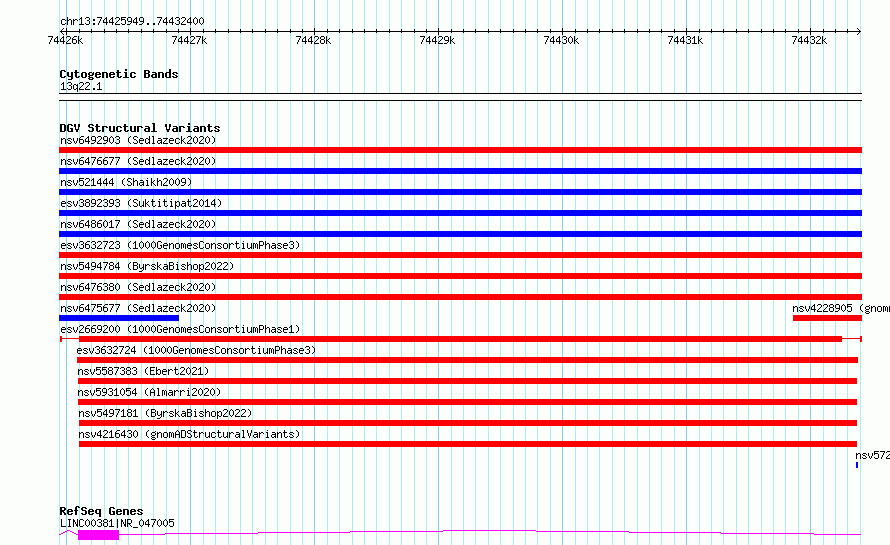
Task: Click red bar under esv2669200
Action: click(x=460, y=339)
